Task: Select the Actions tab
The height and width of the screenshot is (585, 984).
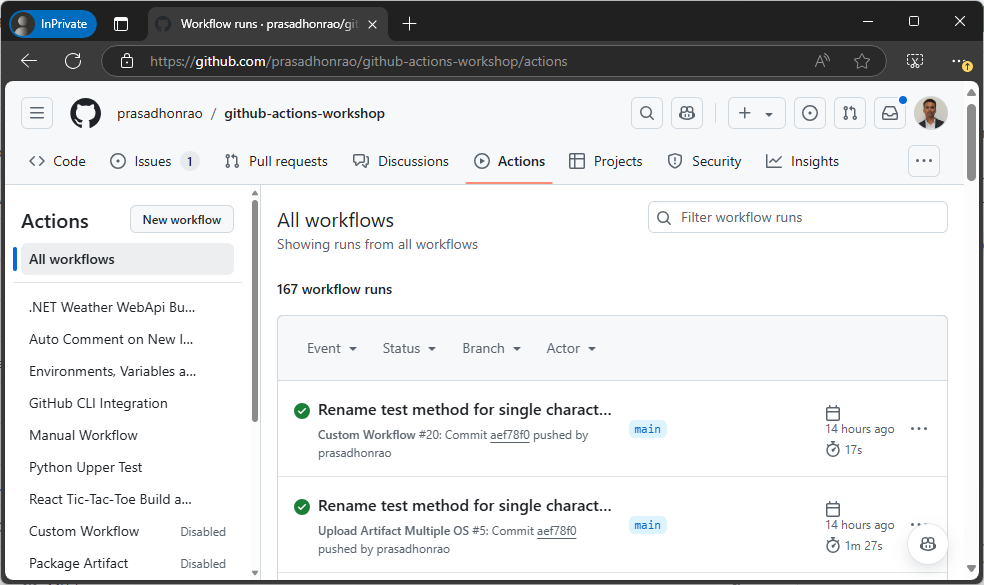Action: click(x=509, y=161)
